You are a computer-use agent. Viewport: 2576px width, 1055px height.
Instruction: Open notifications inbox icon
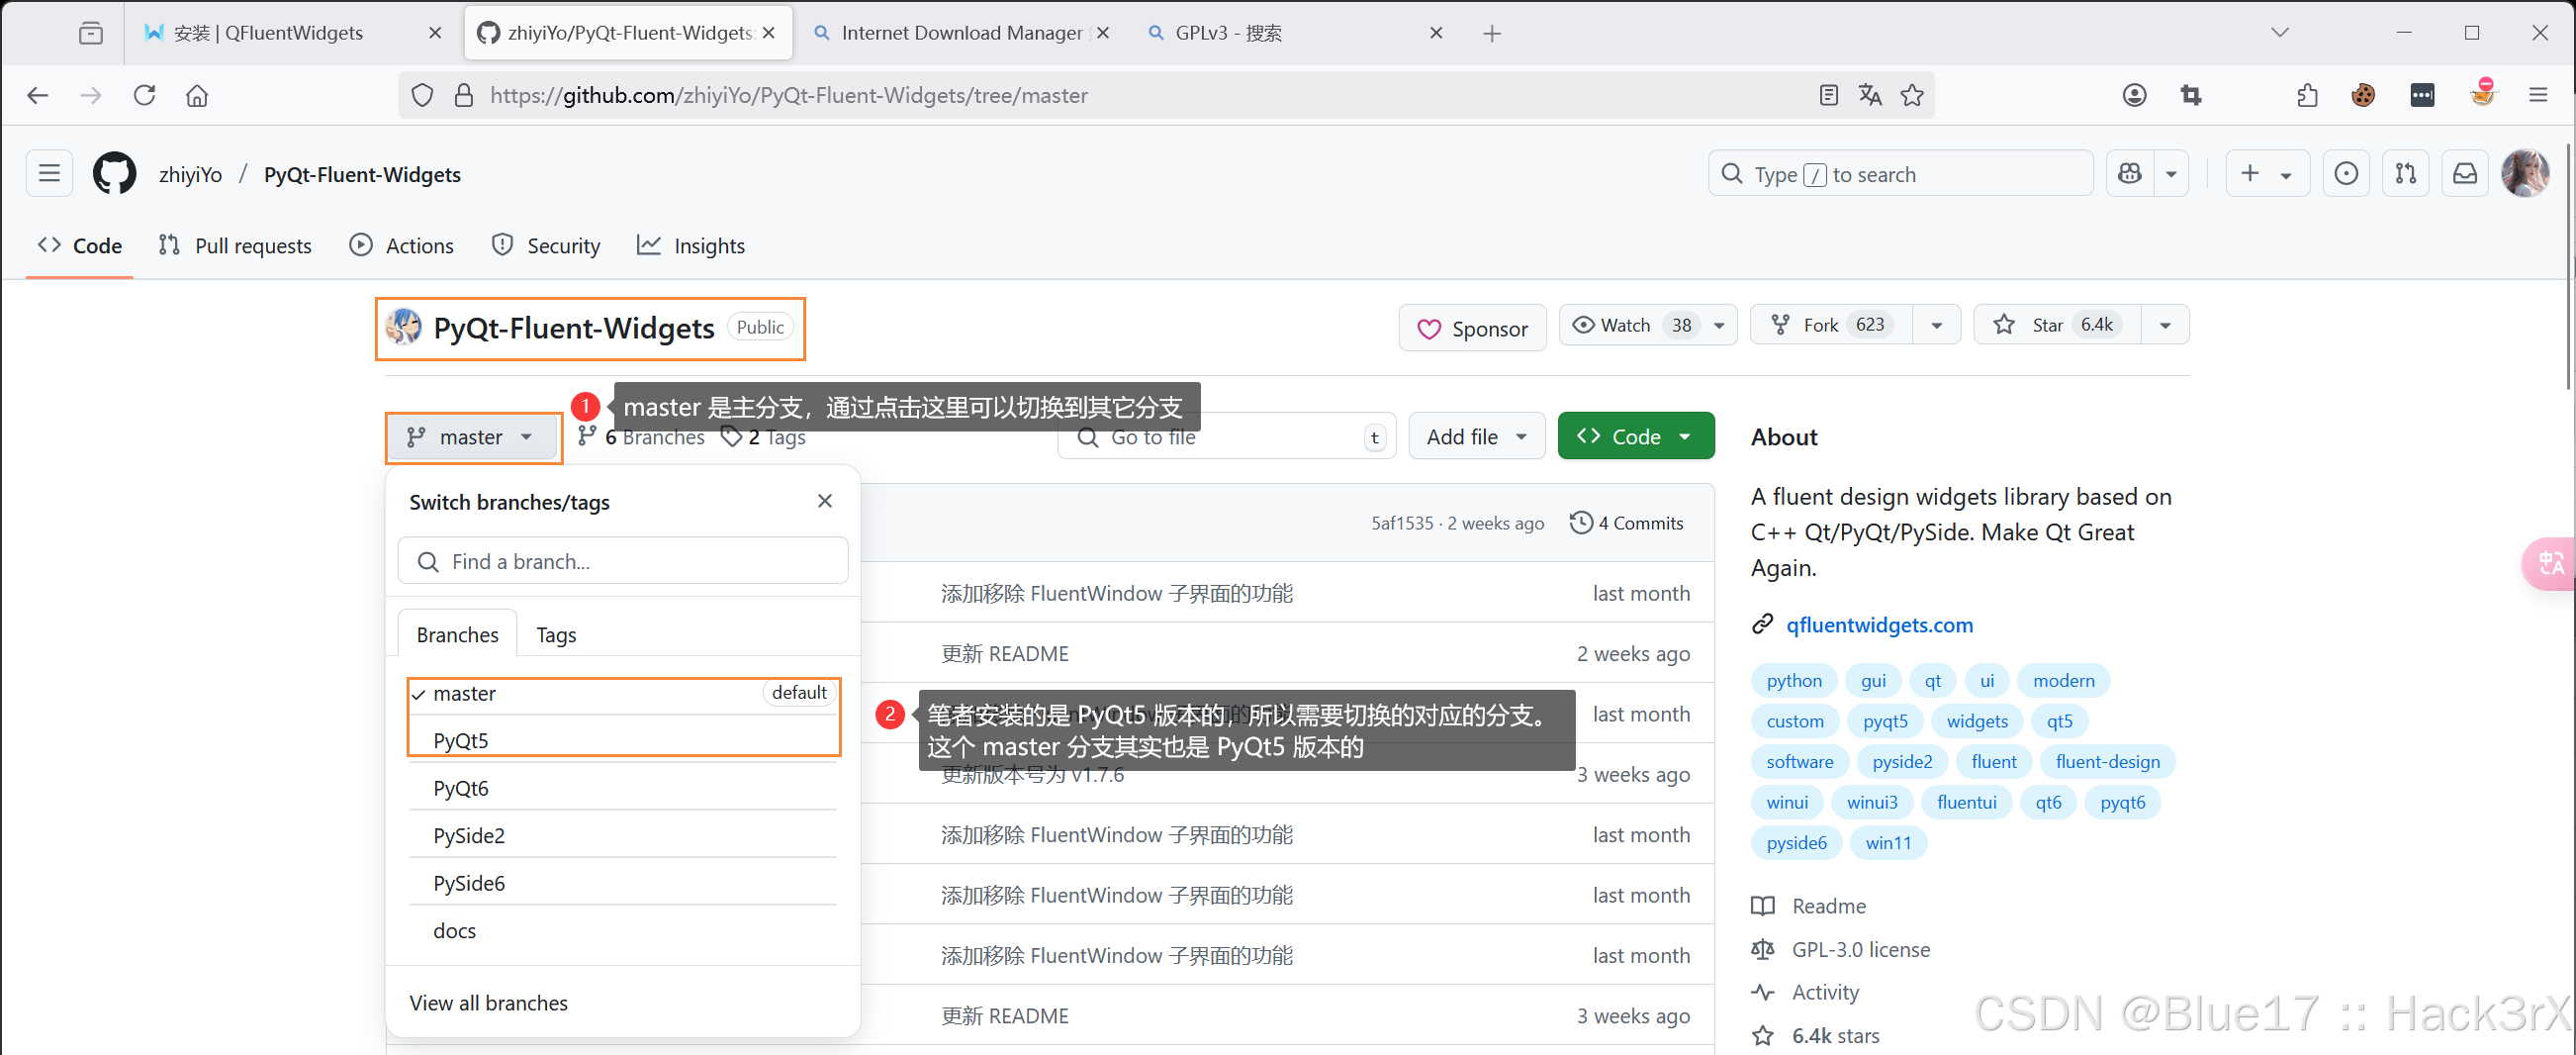point(2465,174)
